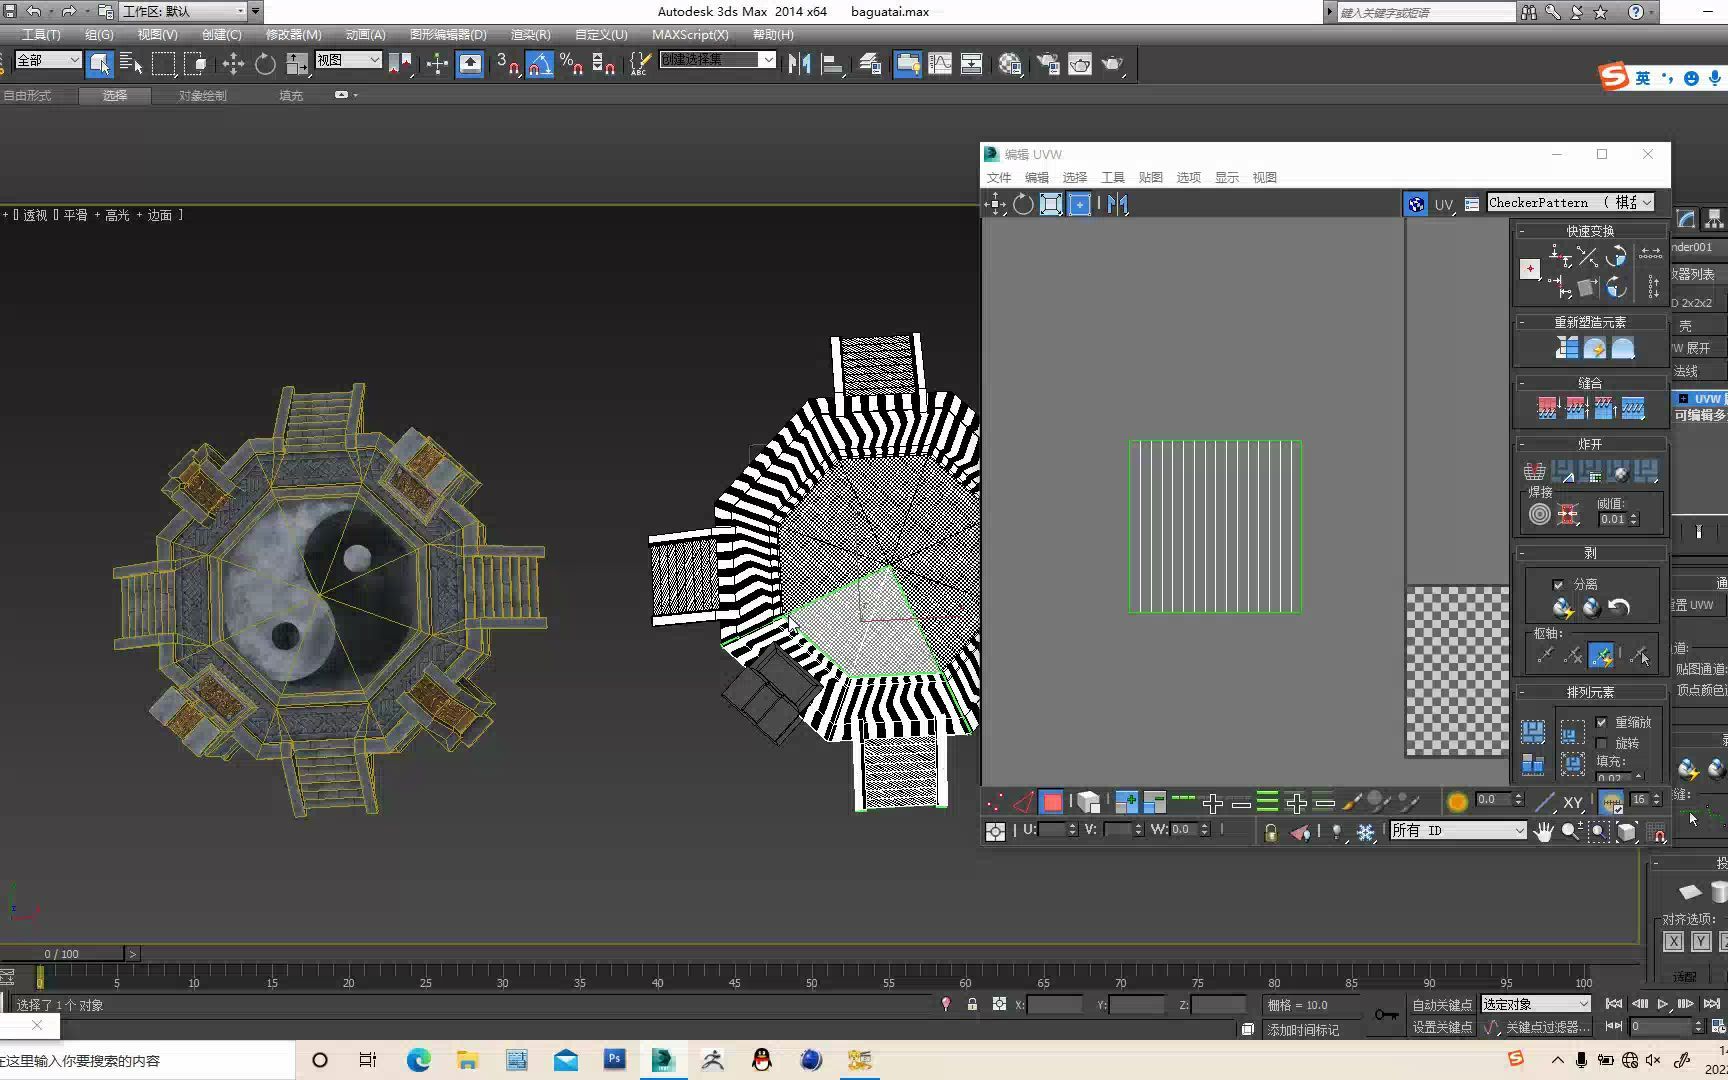Collapse the 快速变换 rollout
The width and height of the screenshot is (1728, 1080).
1590,231
